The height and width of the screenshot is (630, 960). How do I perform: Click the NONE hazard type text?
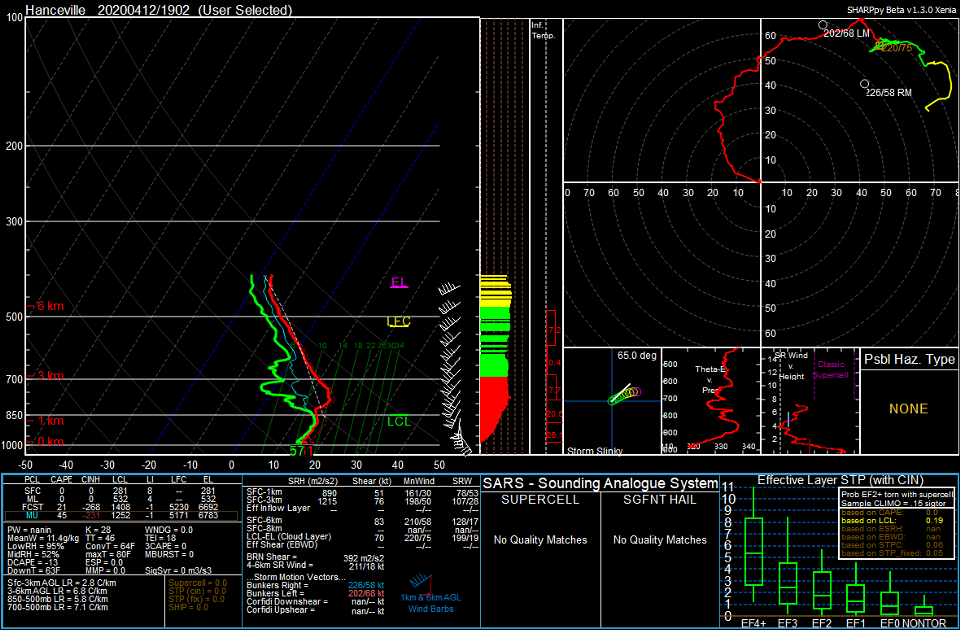click(910, 408)
